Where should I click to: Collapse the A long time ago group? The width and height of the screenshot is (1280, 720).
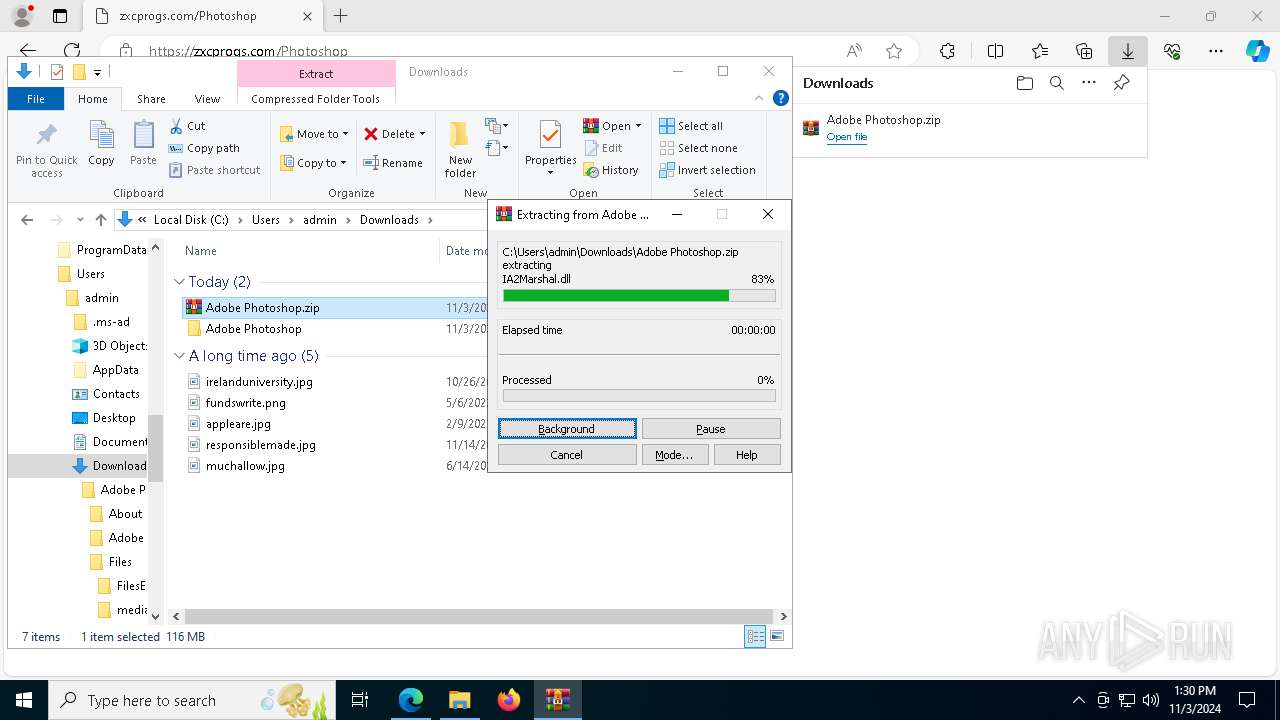[180, 356]
